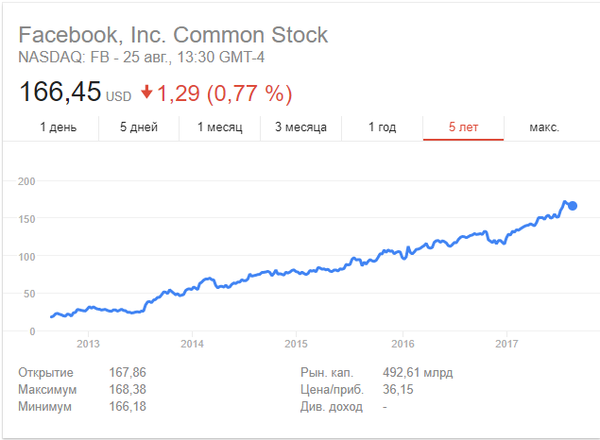Click the 2017 label on the time axis
600x440 pixels.
[506, 343]
